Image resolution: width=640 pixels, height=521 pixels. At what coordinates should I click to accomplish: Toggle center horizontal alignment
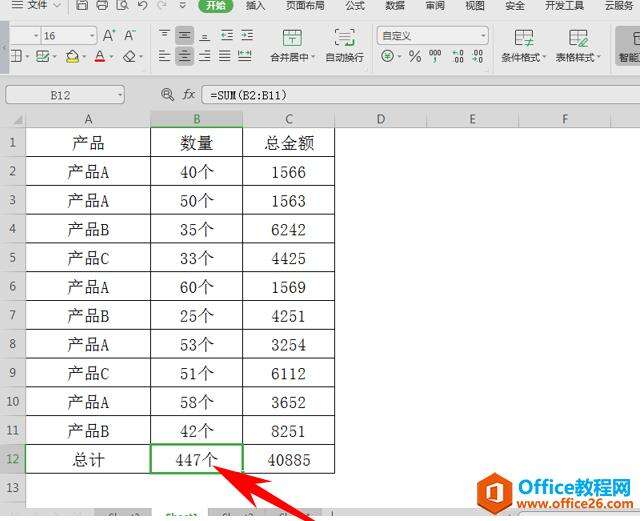[x=184, y=56]
